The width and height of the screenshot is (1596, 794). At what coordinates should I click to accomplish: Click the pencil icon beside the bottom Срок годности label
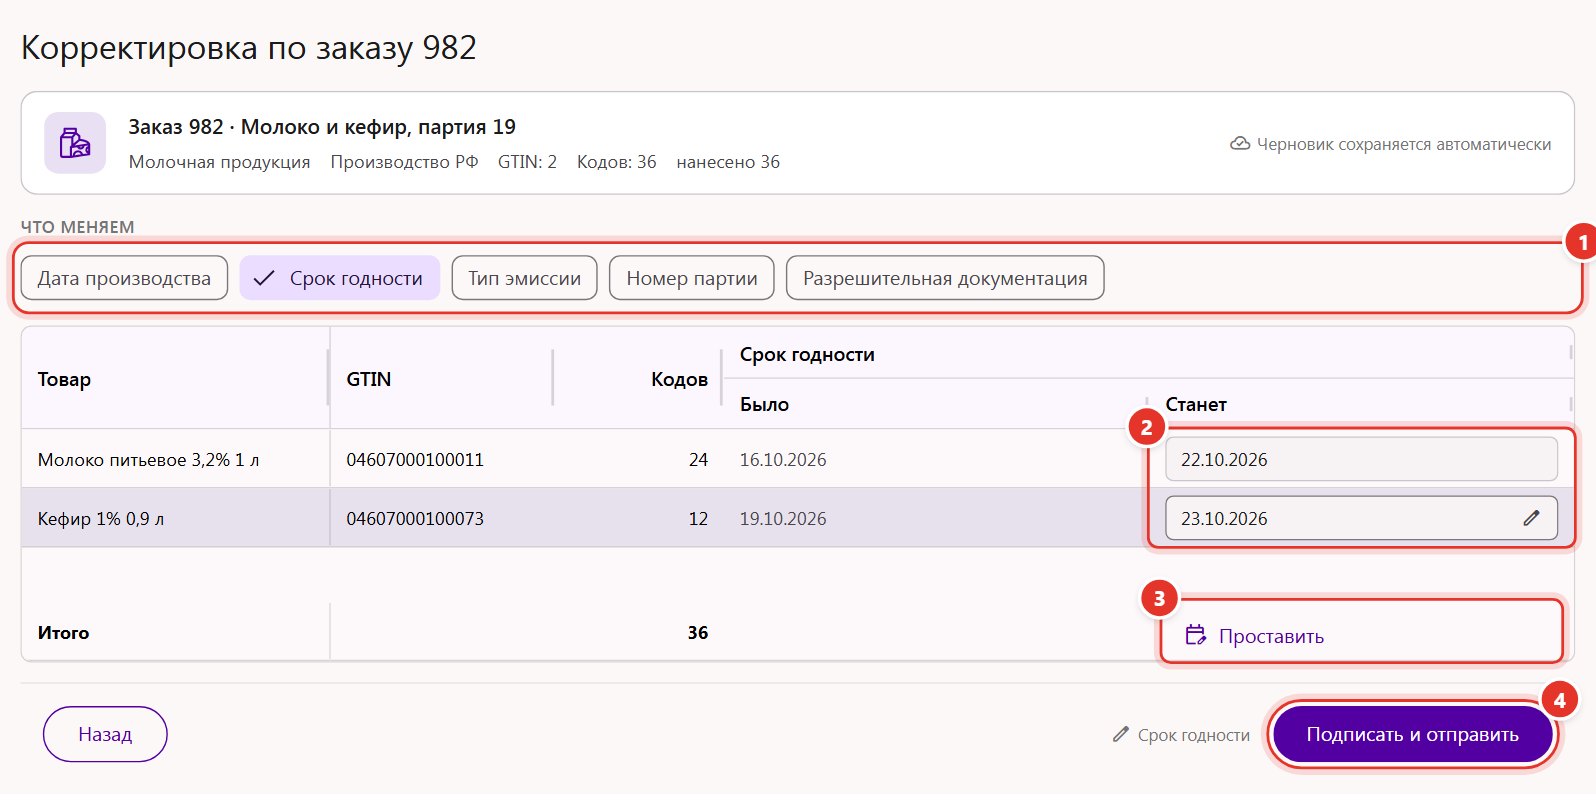tap(1121, 735)
